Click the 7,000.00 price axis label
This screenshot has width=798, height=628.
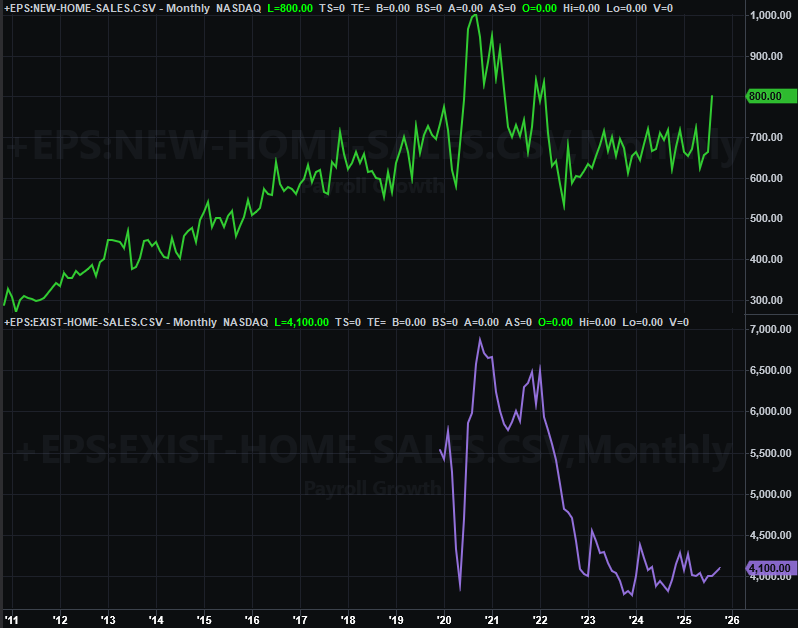pos(771,330)
